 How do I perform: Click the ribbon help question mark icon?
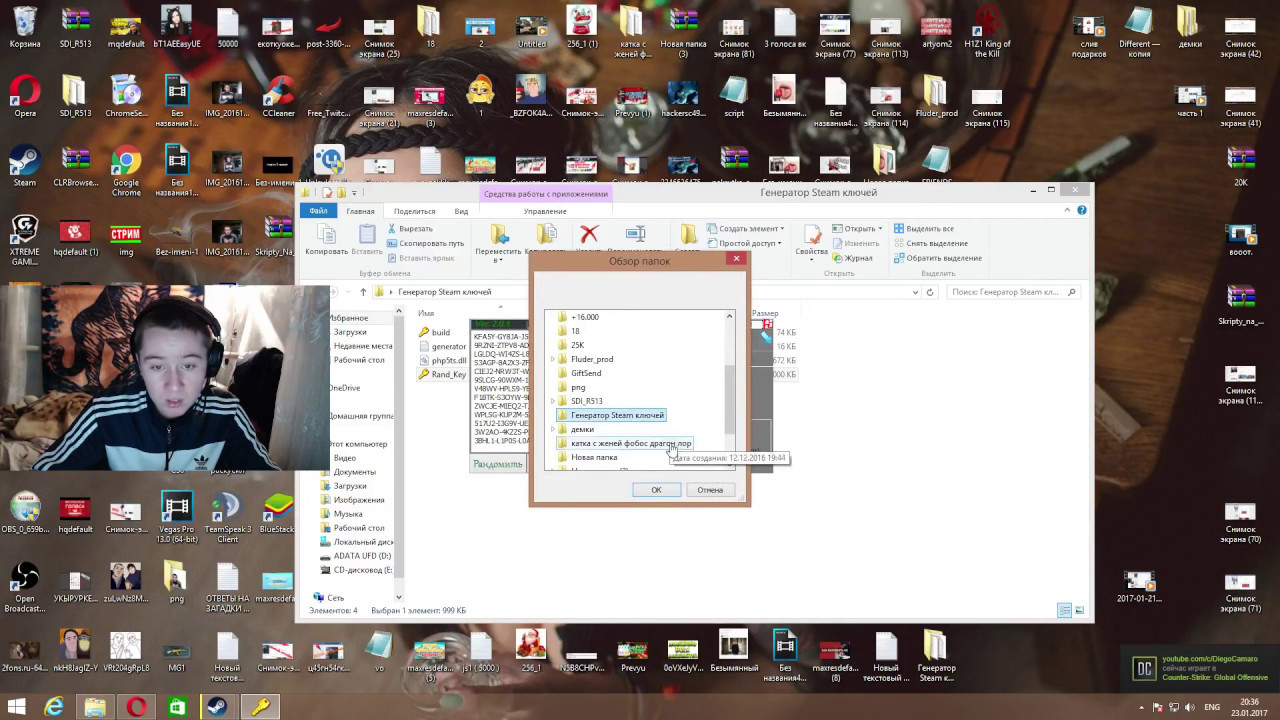coord(1082,210)
